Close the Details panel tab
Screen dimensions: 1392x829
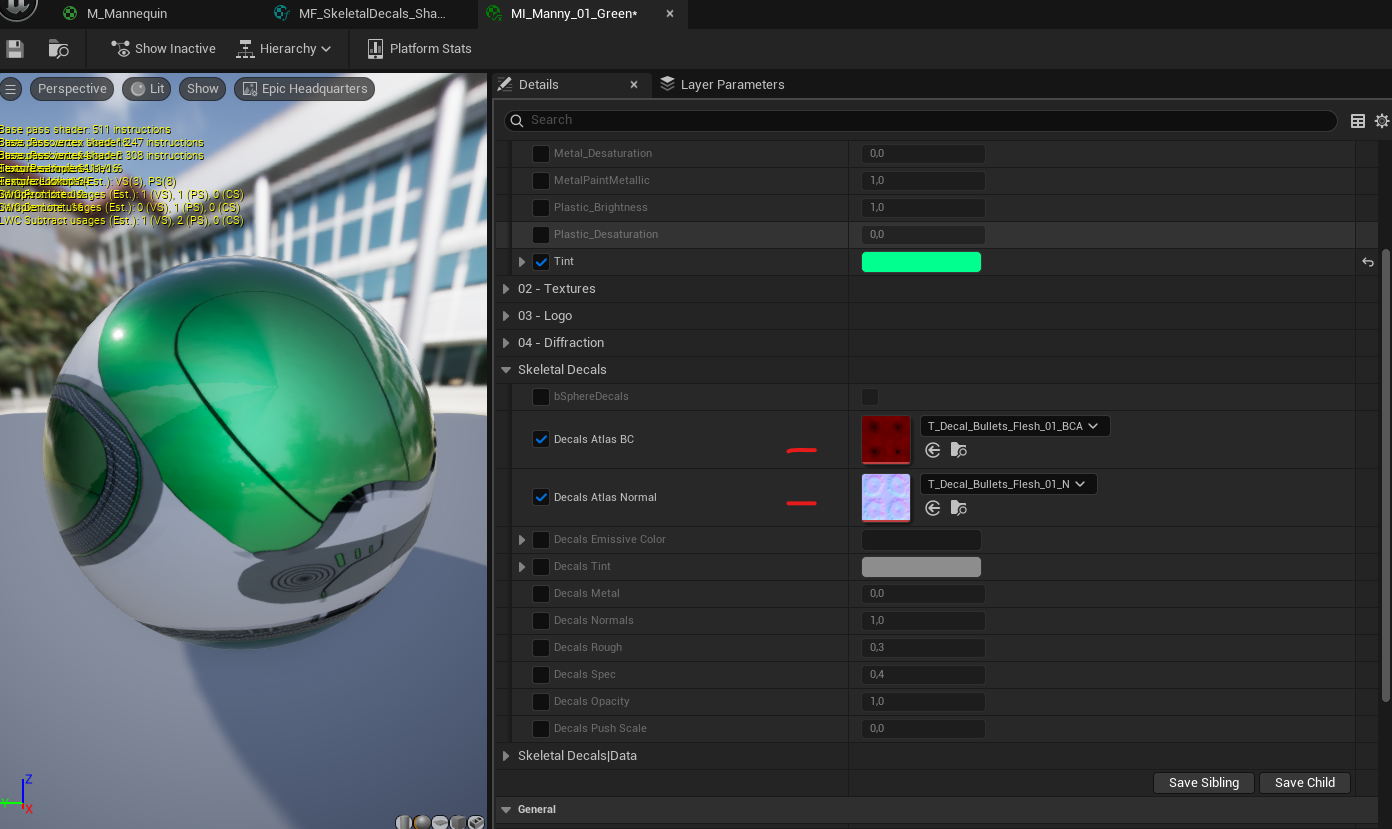click(x=634, y=85)
